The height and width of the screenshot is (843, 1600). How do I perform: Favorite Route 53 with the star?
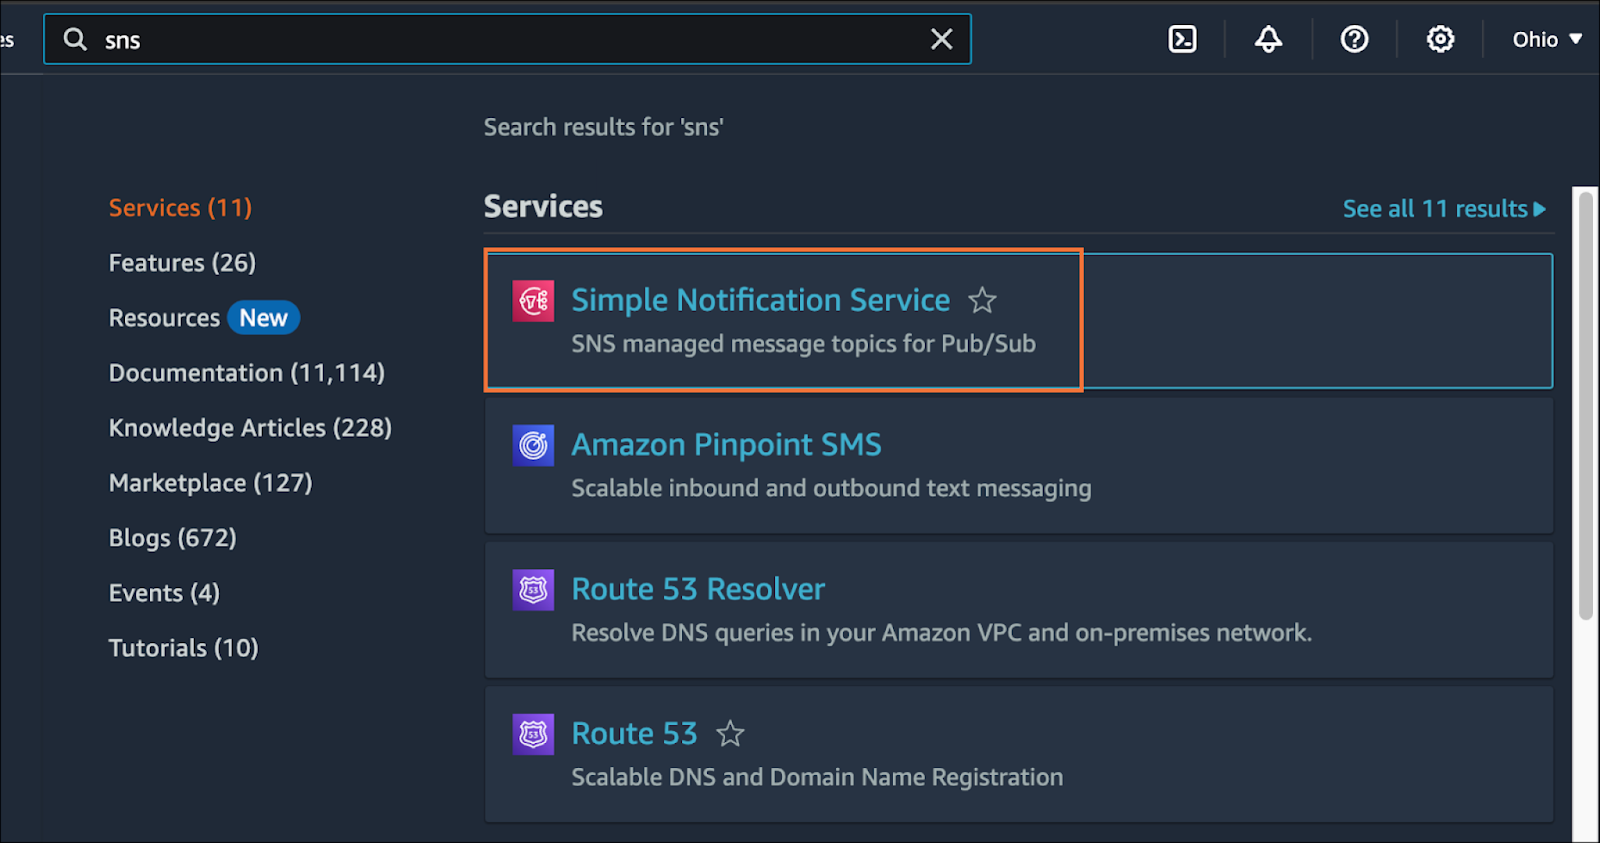click(730, 734)
